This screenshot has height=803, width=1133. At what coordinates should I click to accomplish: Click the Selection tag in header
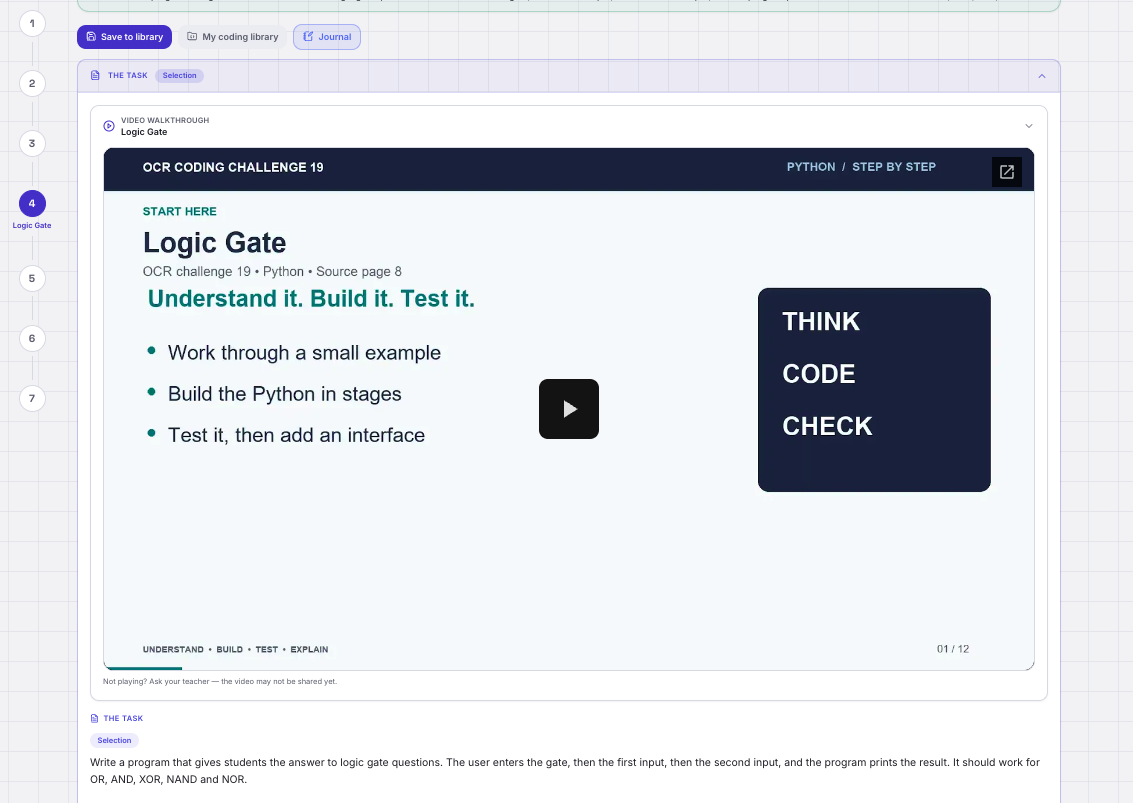(179, 76)
